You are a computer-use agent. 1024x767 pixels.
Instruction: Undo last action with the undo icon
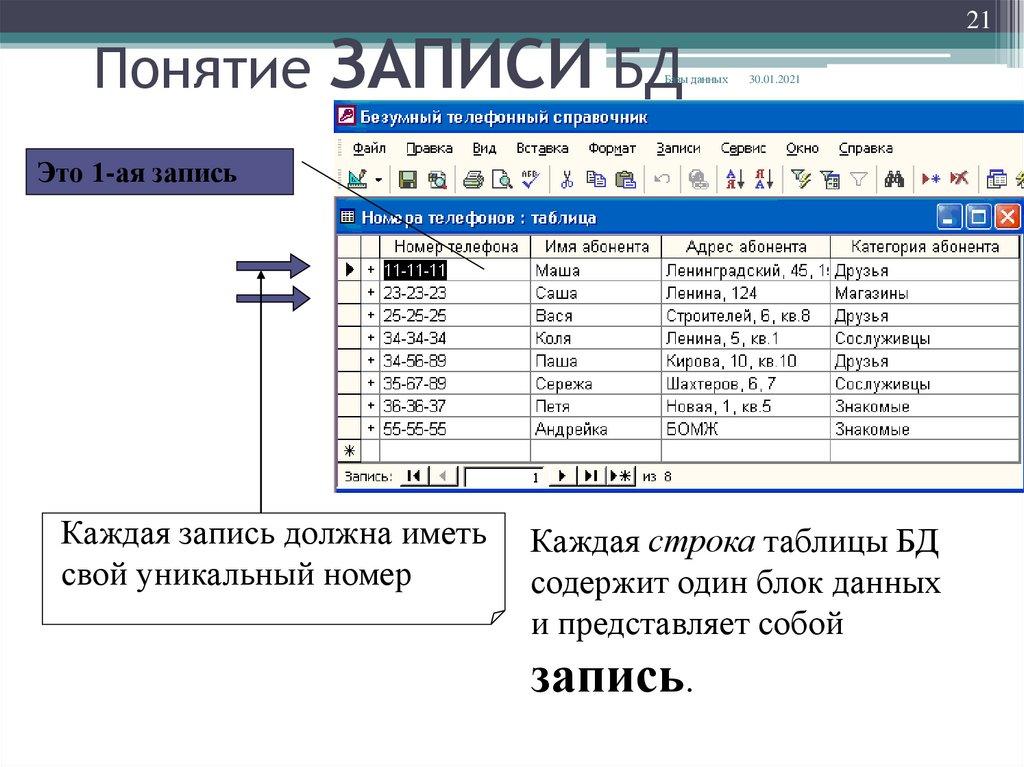pos(660,180)
